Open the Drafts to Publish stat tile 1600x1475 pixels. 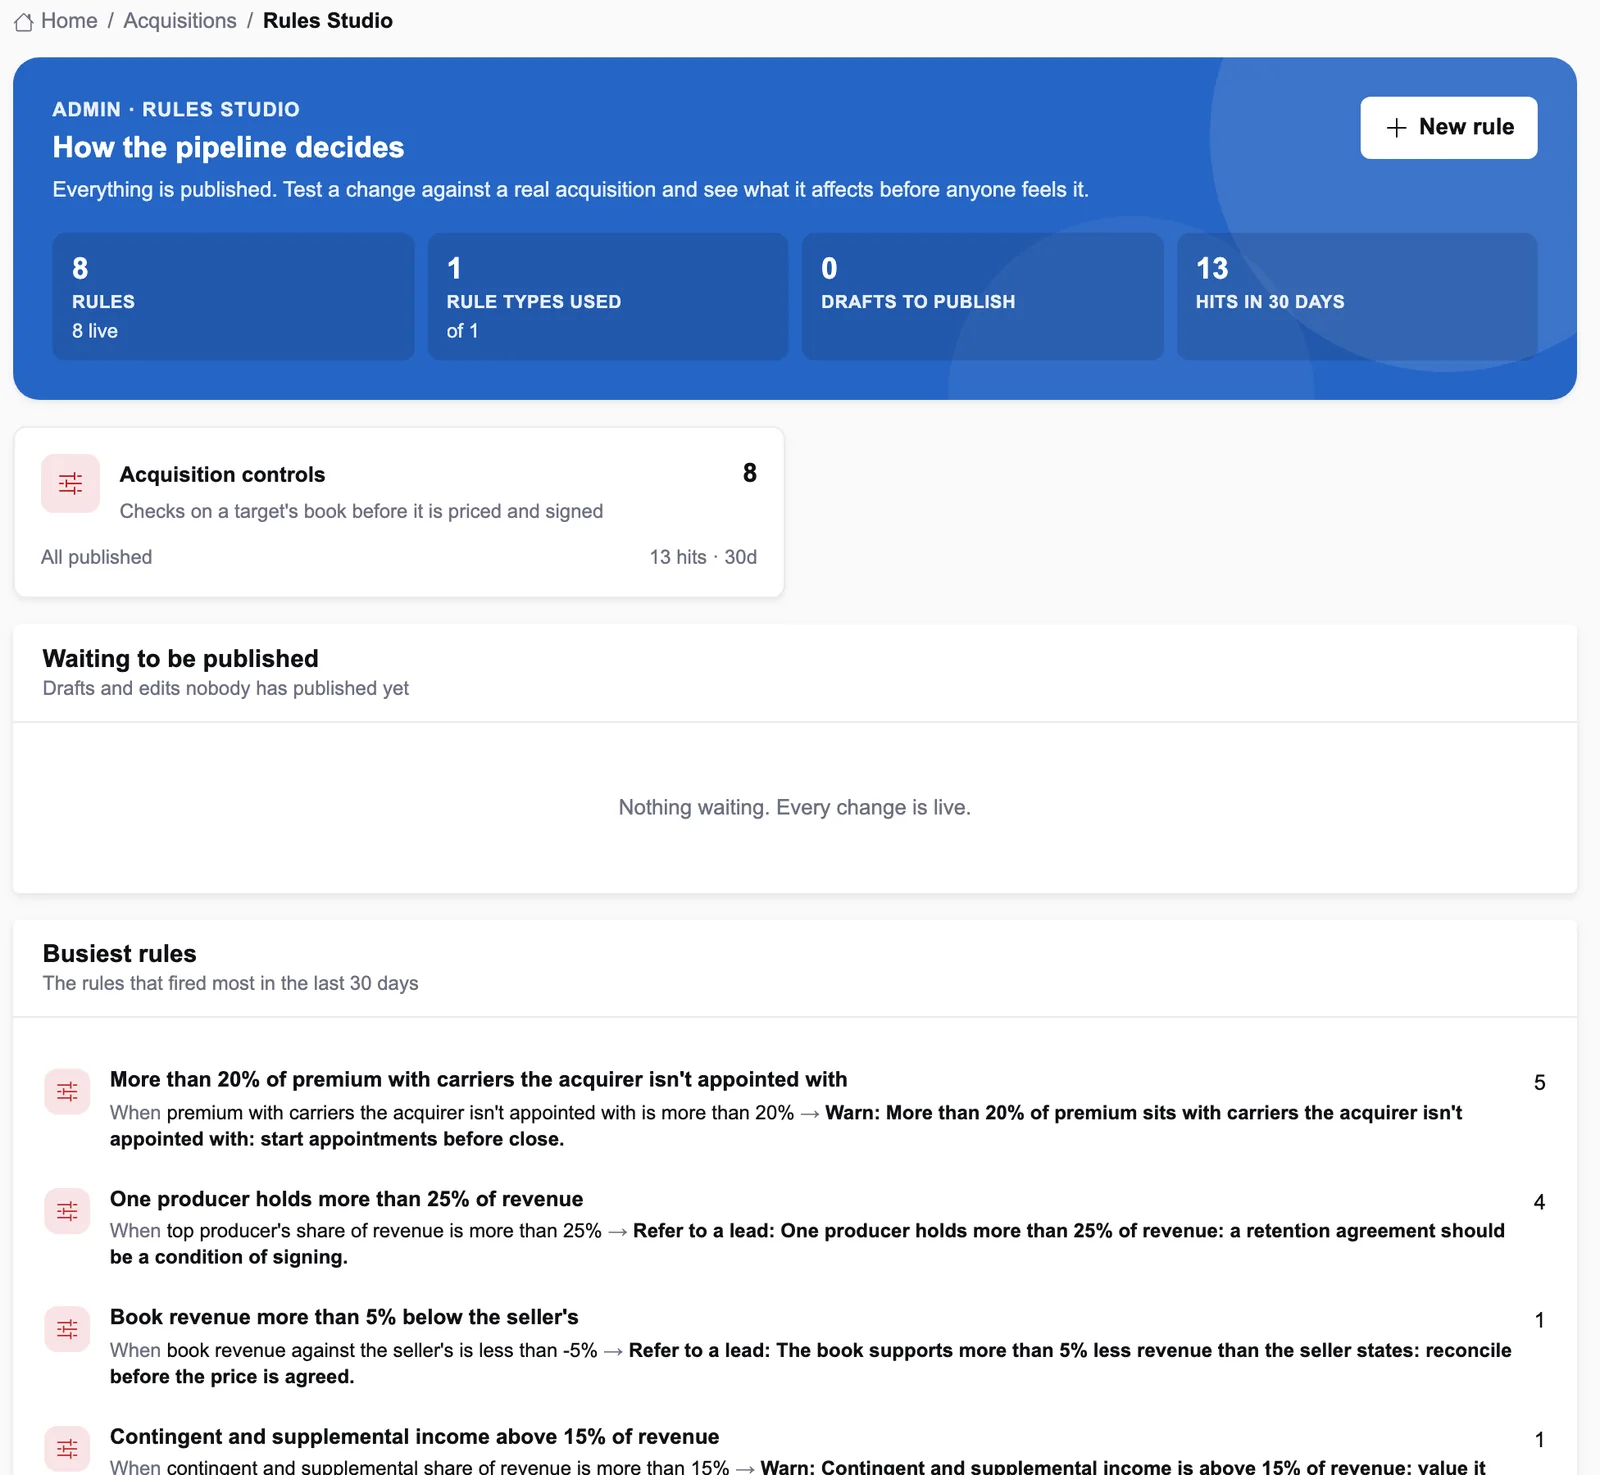(982, 297)
